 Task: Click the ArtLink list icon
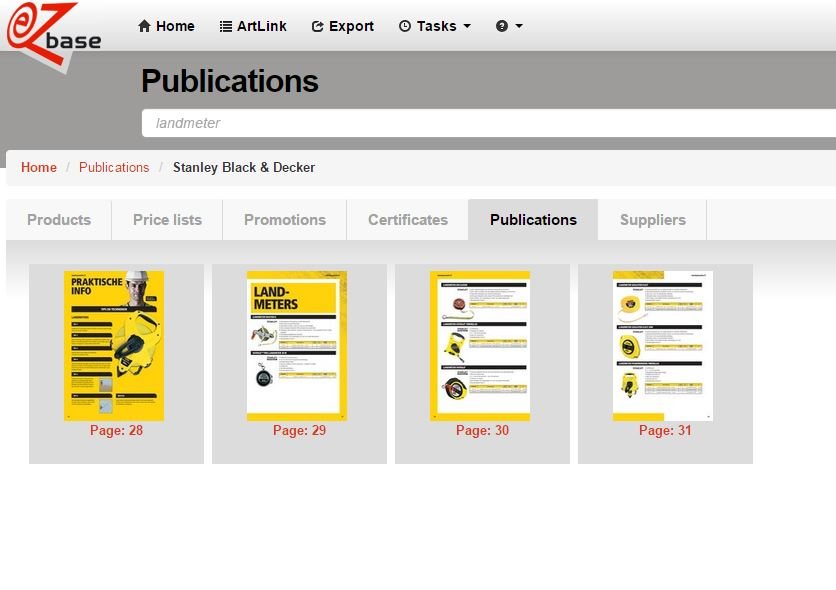[x=226, y=26]
